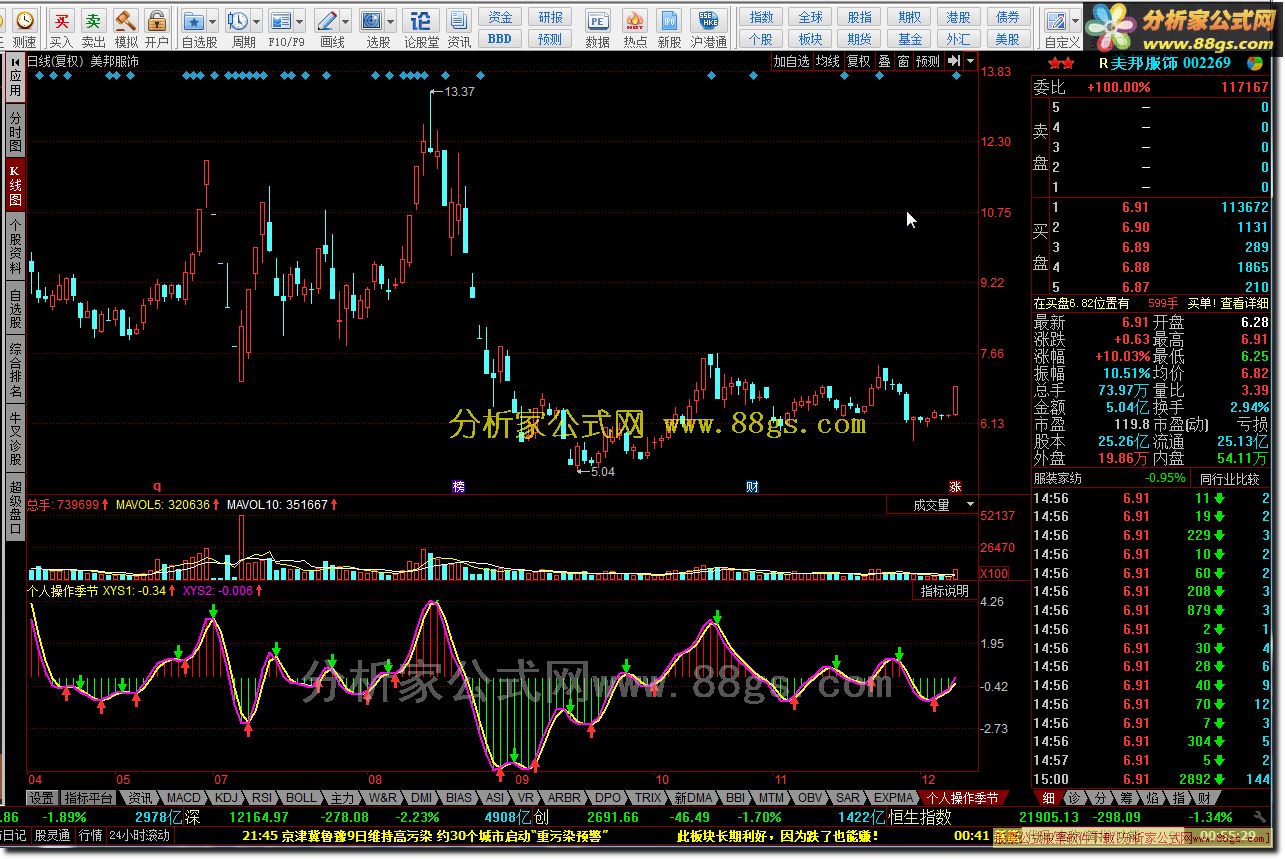Screen dimensions: 1285x859
Task: Add stock via 加自选 button
Action: 791,61
